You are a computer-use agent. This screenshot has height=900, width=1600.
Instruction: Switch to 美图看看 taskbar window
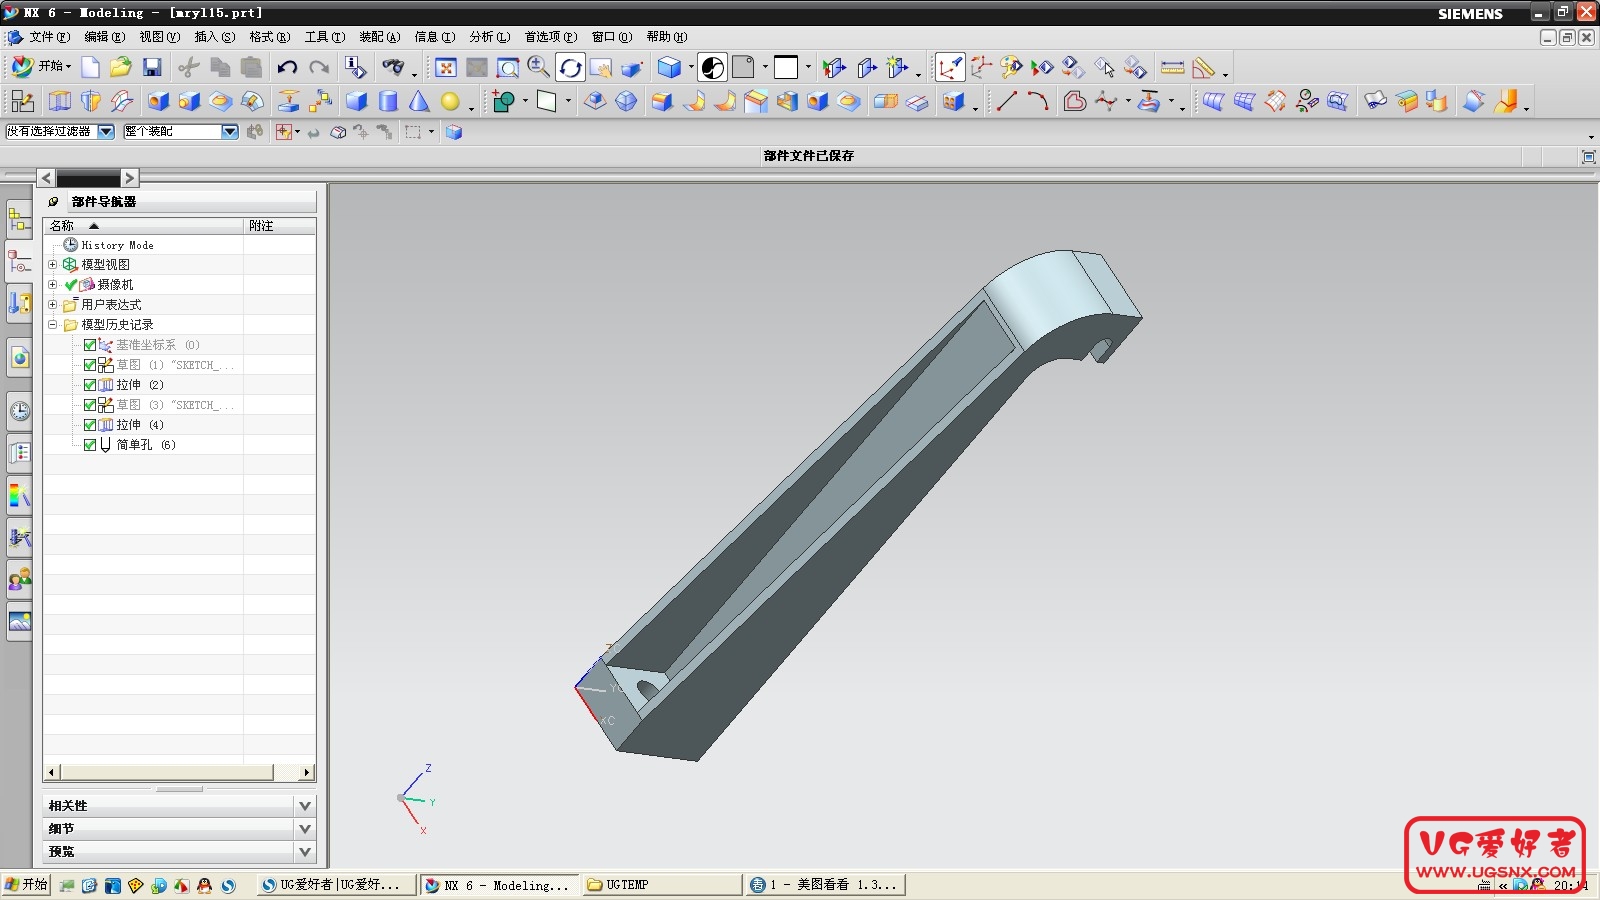[x=826, y=885]
